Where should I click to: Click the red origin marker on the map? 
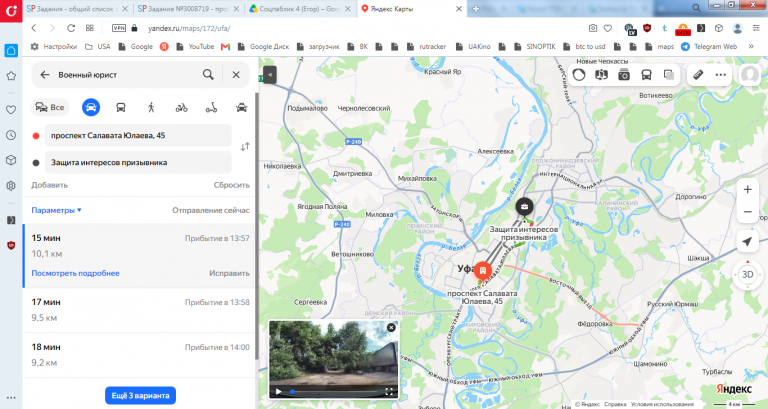coord(483,270)
